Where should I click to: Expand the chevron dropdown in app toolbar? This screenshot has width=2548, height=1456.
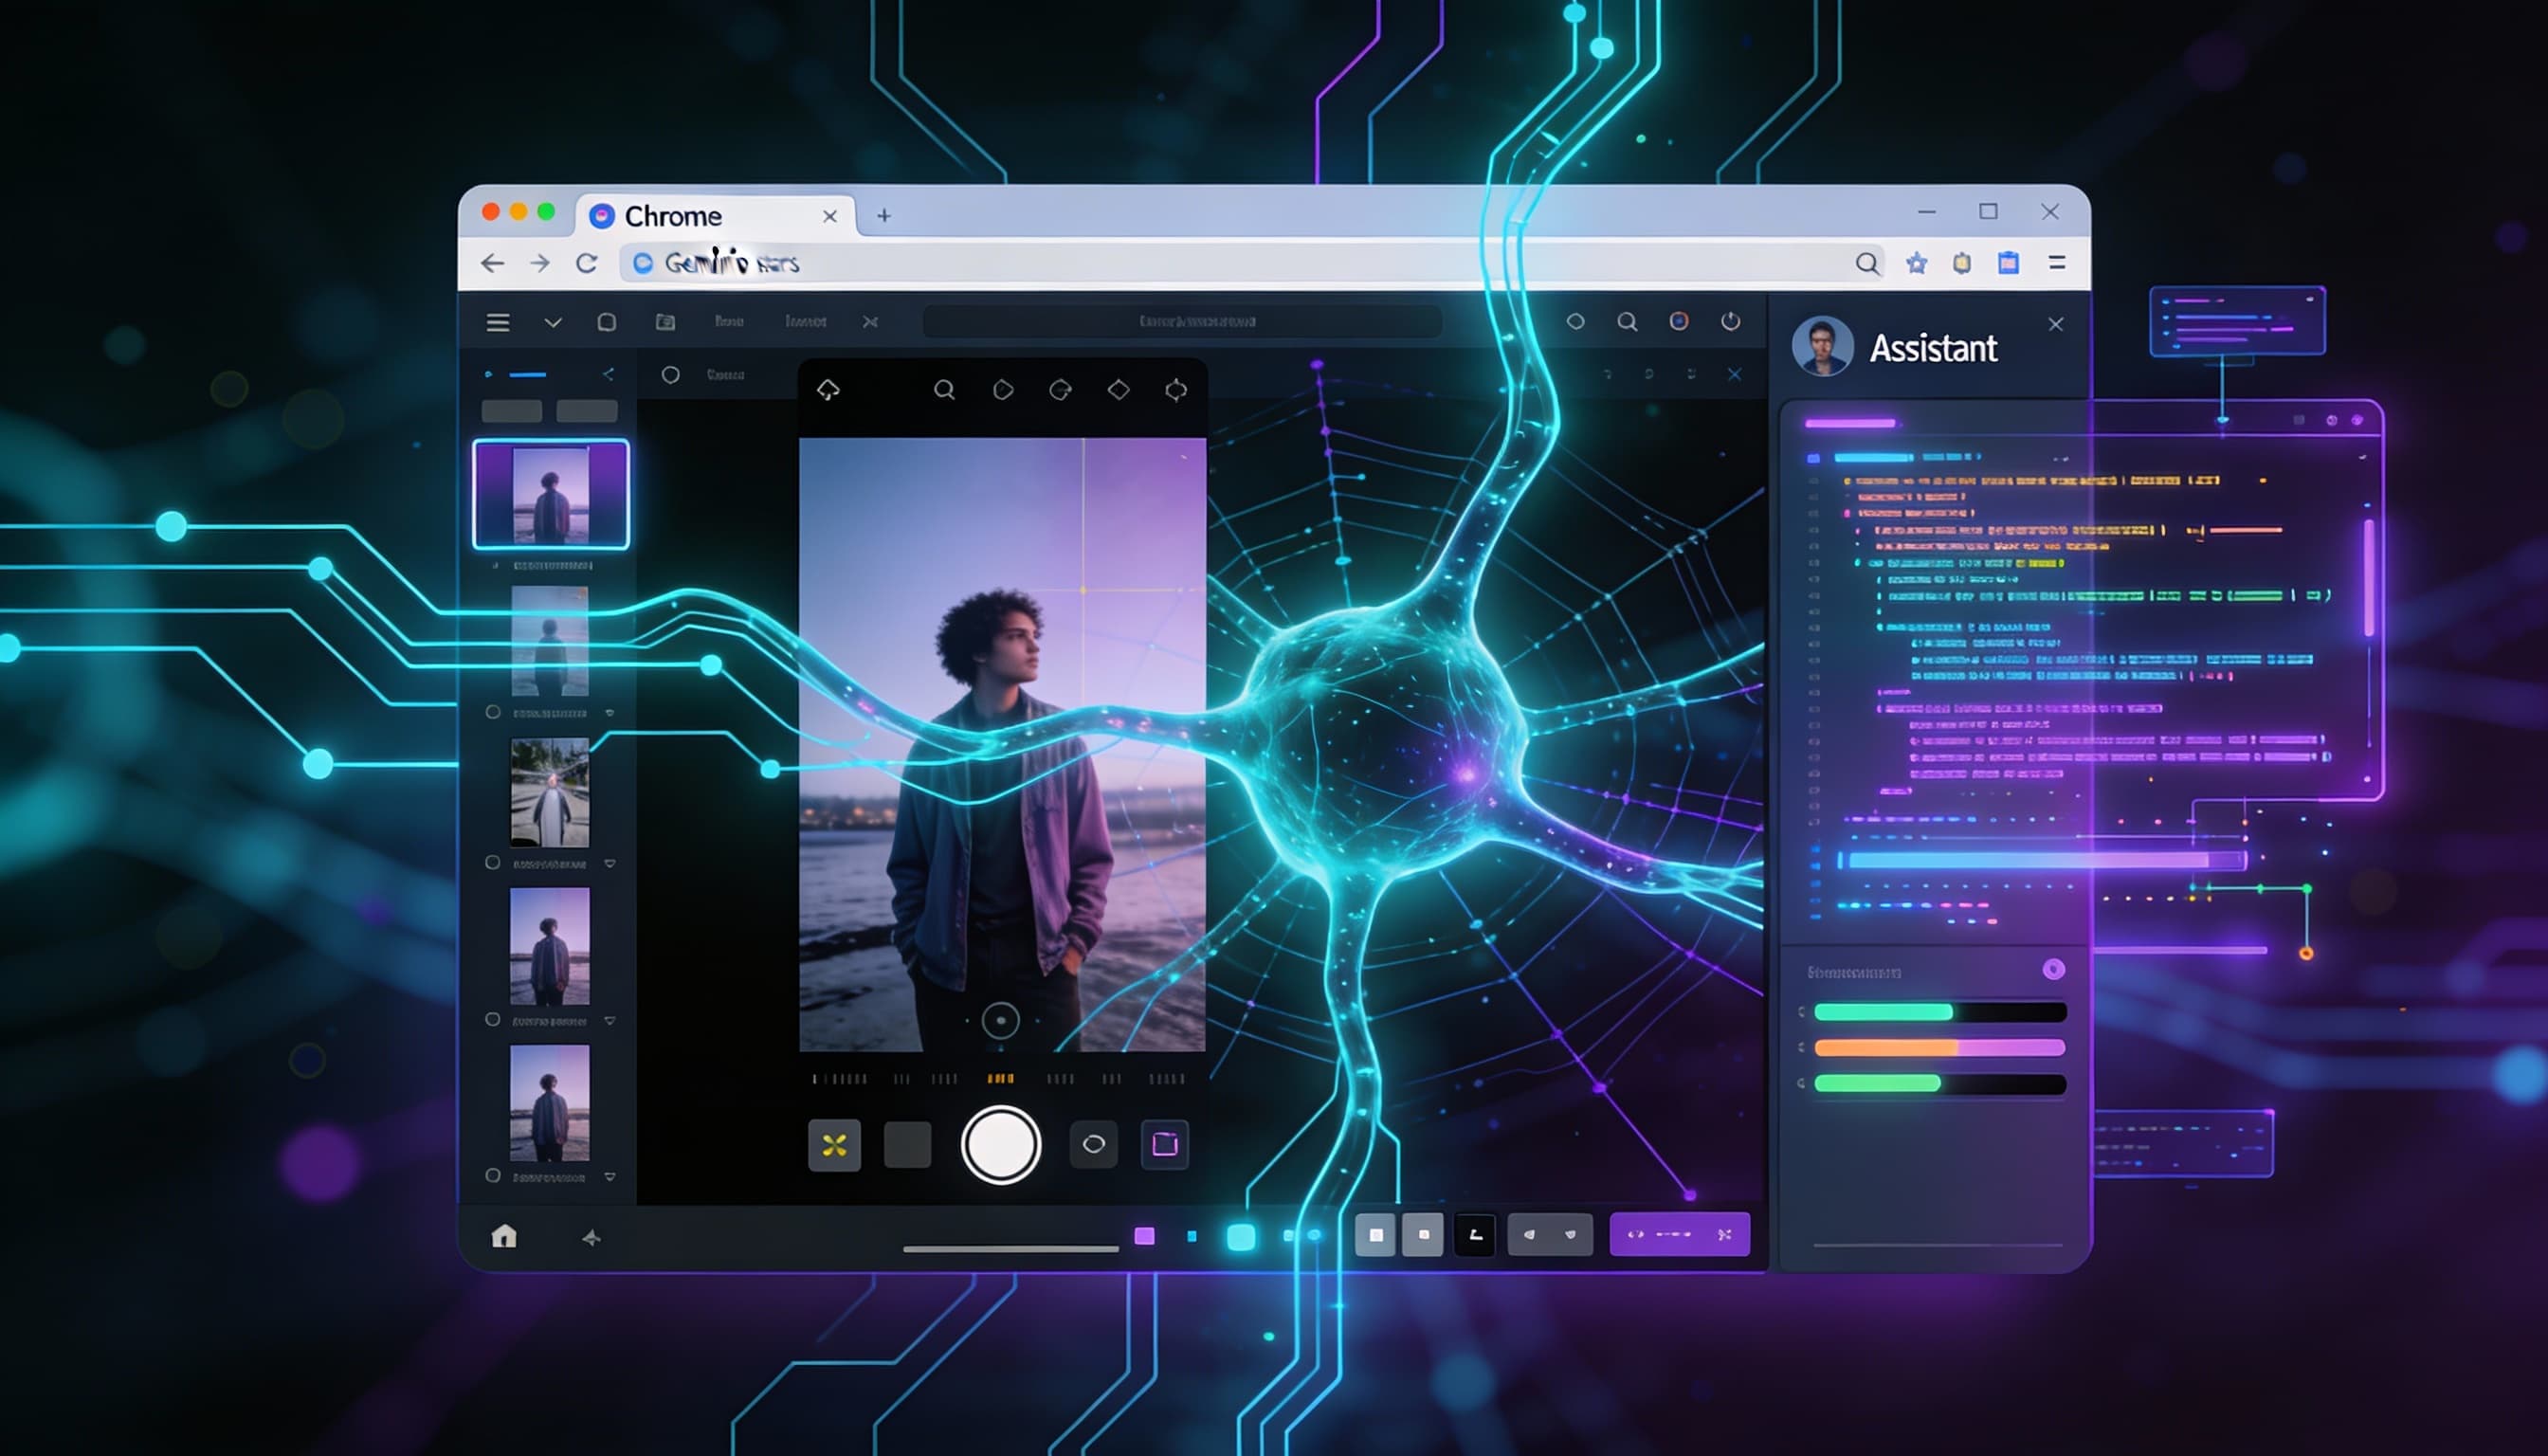click(553, 322)
